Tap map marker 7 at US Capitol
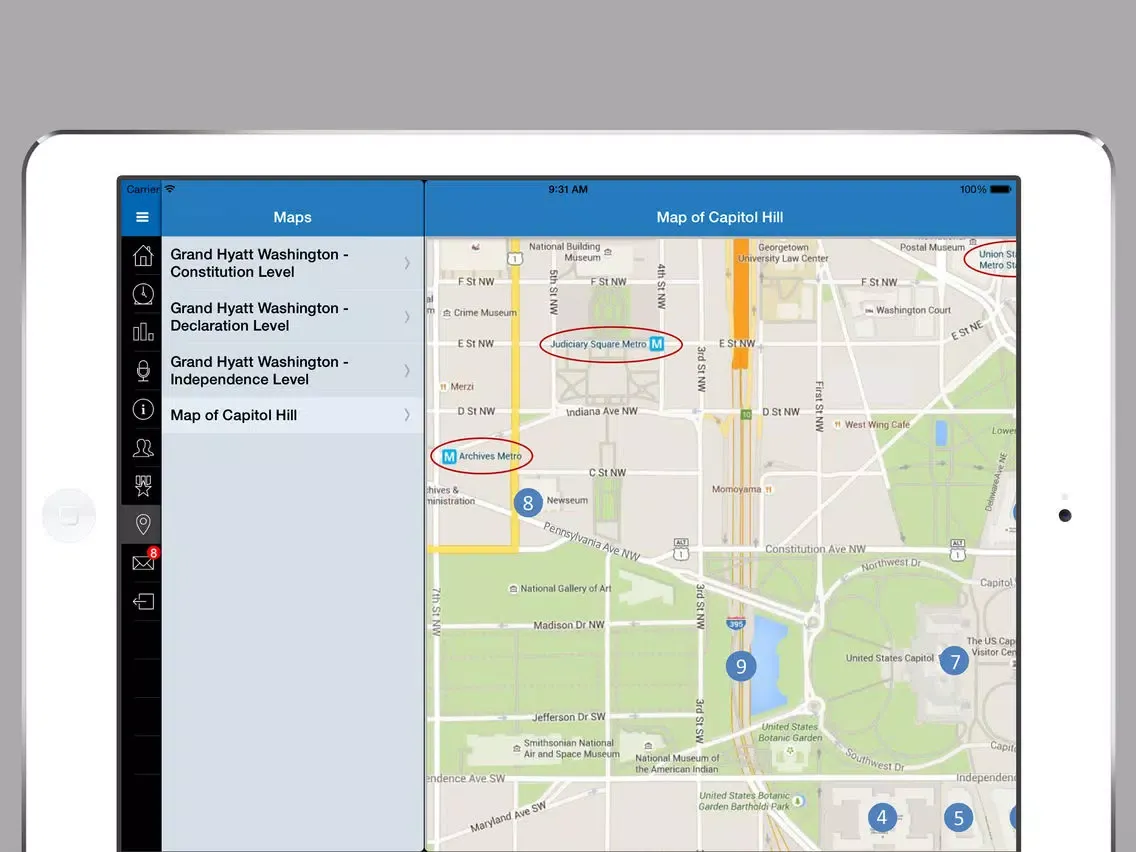Image resolution: width=1136 pixels, height=852 pixels. [x=954, y=661]
